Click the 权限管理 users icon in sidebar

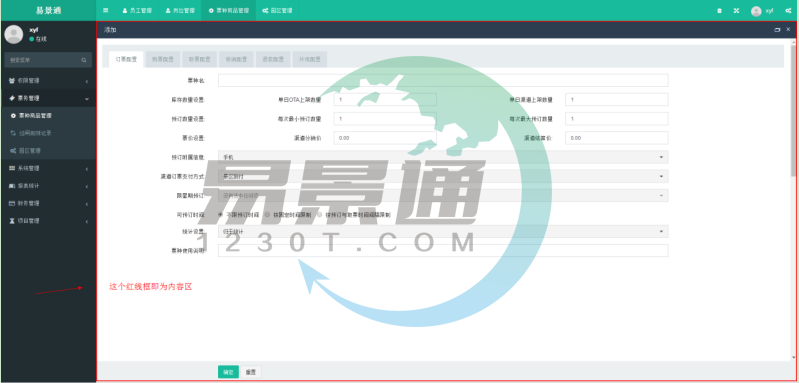point(12,80)
